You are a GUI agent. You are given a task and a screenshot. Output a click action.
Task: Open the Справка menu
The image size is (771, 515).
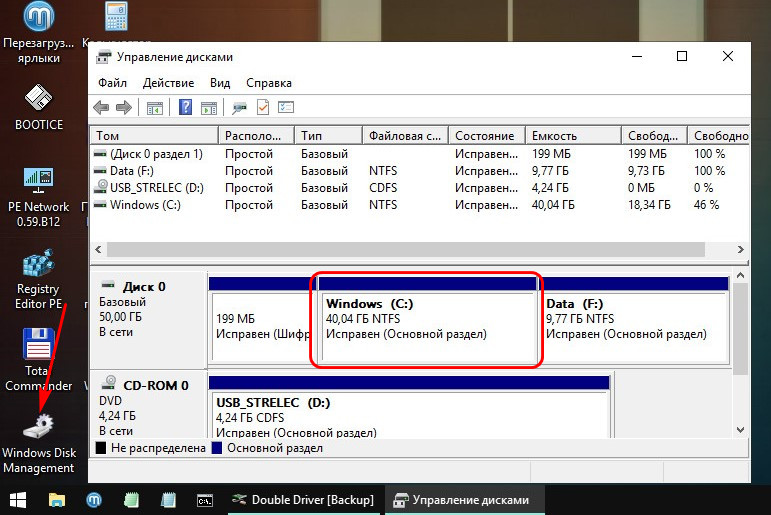(269, 83)
